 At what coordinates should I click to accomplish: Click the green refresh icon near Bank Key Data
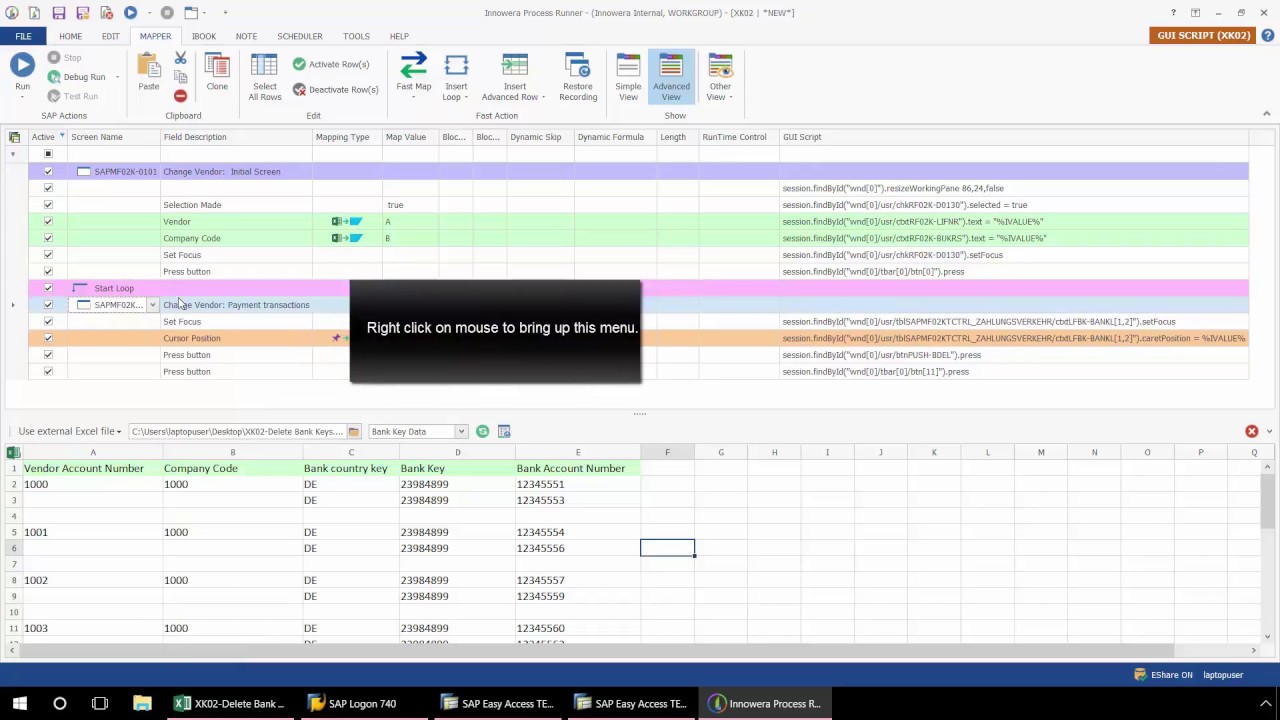point(482,431)
